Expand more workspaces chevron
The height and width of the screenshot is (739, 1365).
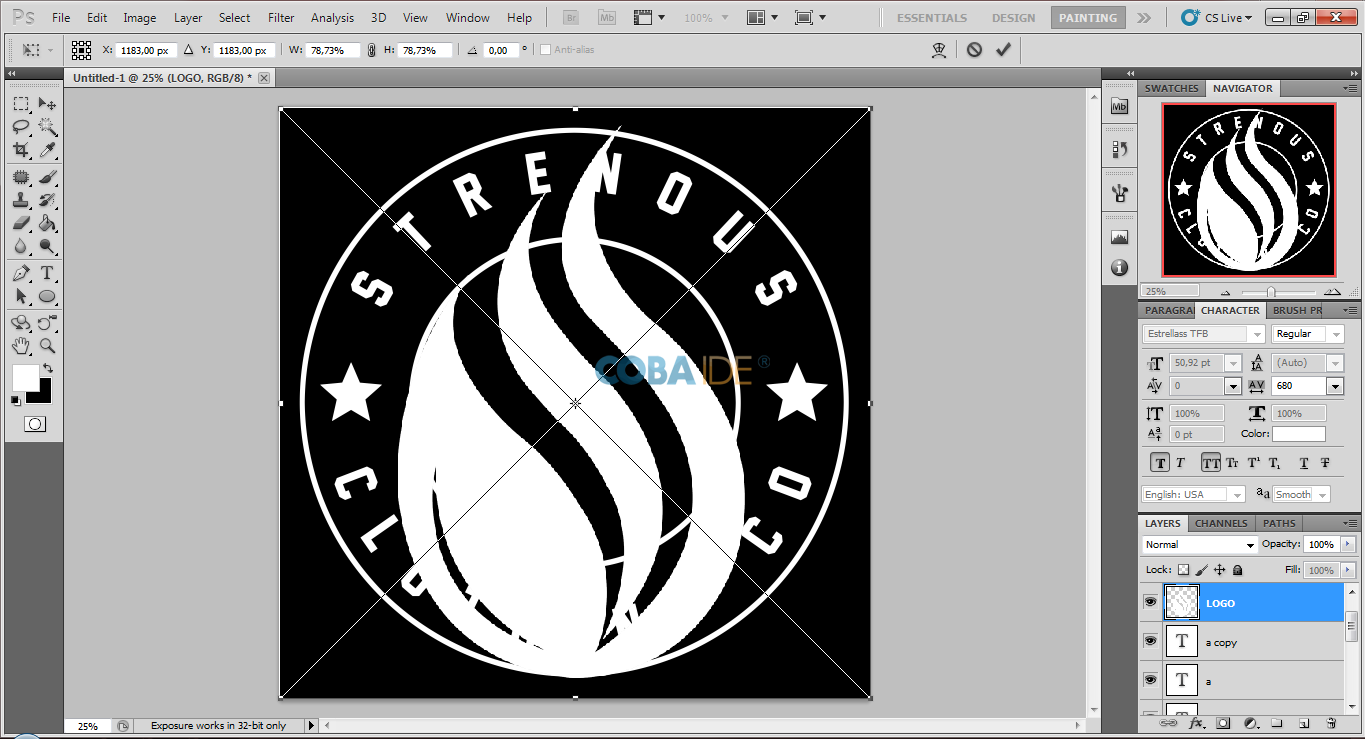click(1144, 17)
